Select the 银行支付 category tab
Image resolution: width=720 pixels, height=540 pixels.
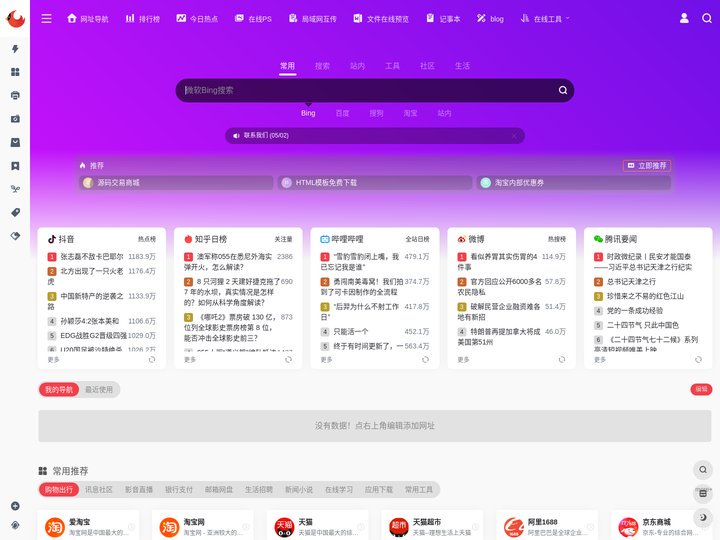click(x=179, y=489)
